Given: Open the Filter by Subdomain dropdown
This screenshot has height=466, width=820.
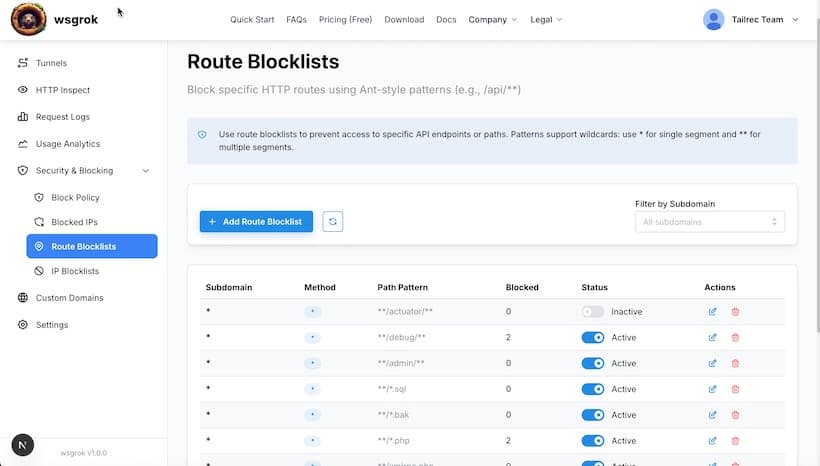Looking at the screenshot, I should click(710, 222).
